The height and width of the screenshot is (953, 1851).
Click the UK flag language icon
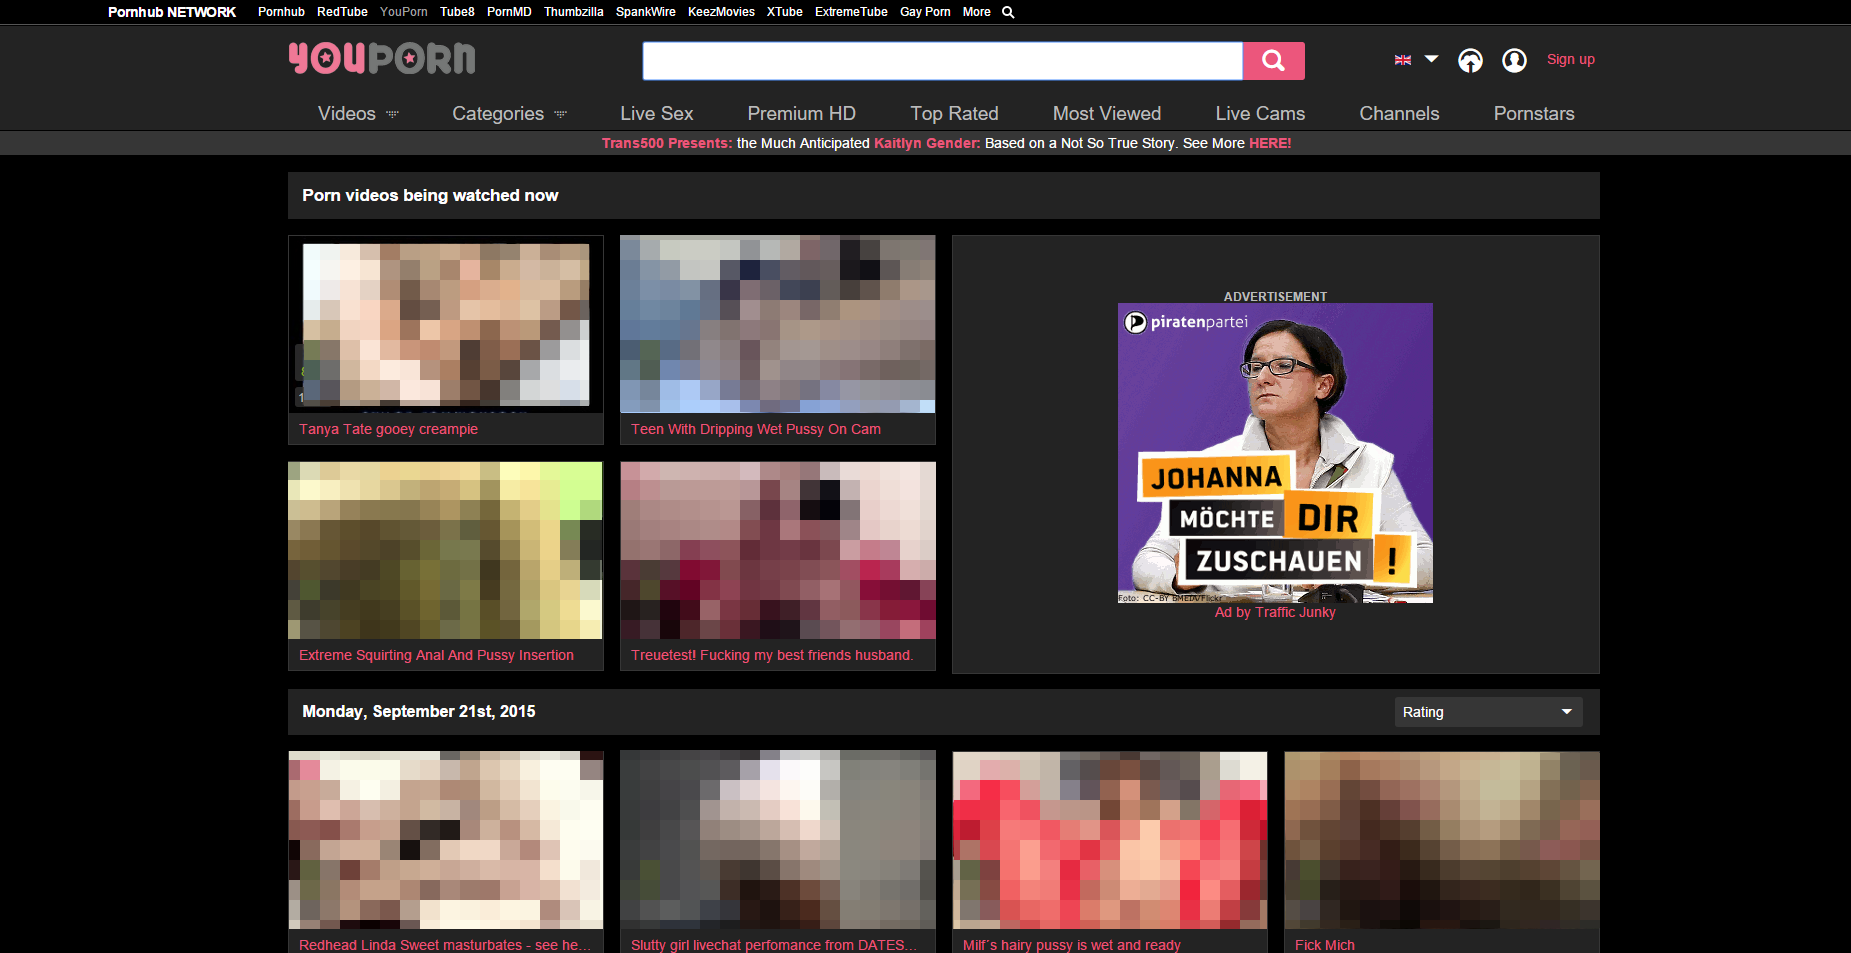click(x=1403, y=60)
